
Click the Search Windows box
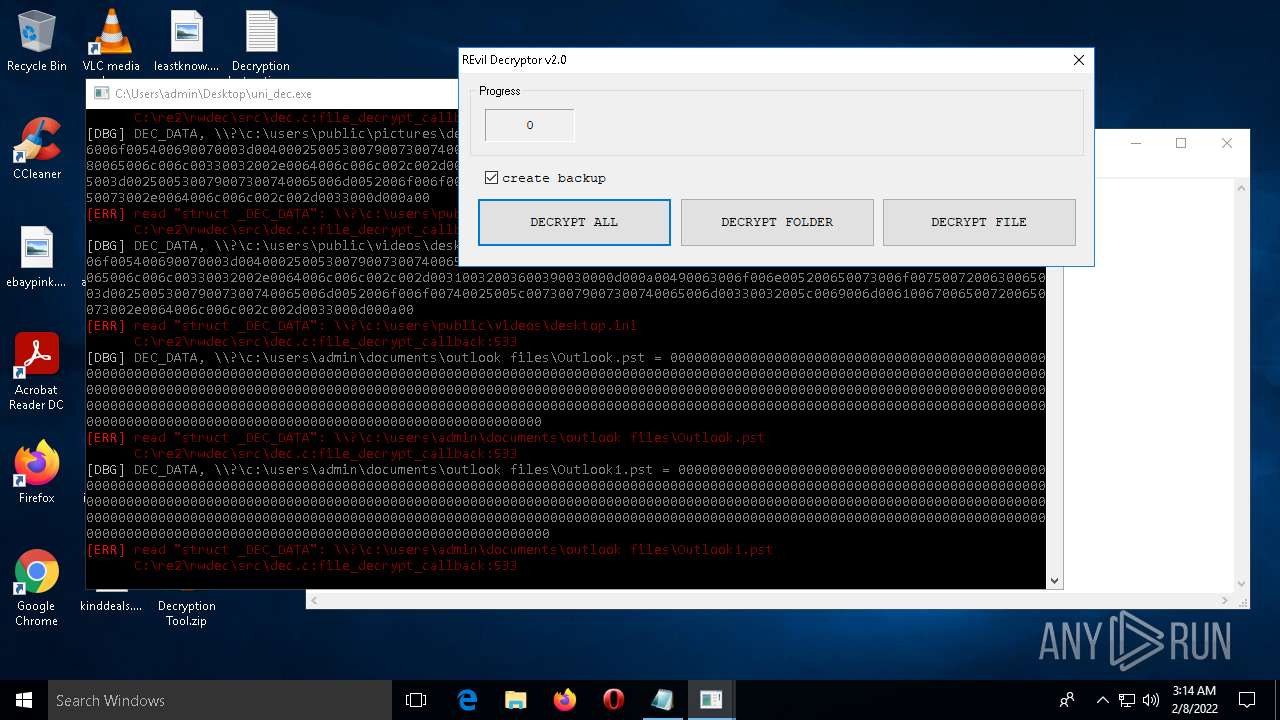[220, 700]
